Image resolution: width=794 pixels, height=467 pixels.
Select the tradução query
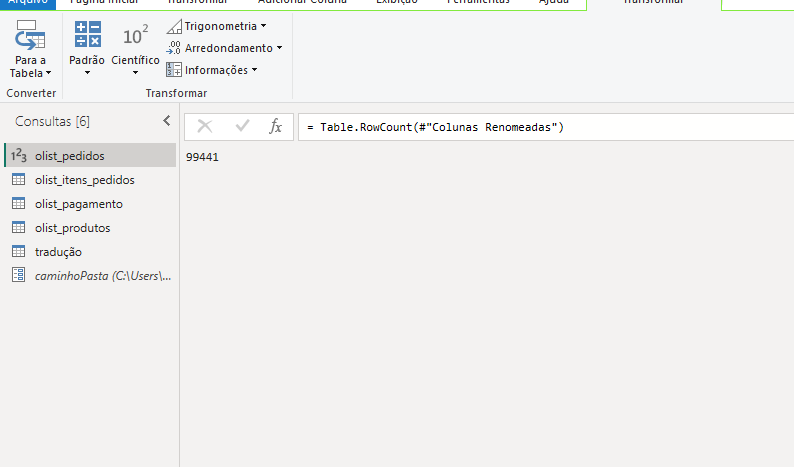pos(90,252)
